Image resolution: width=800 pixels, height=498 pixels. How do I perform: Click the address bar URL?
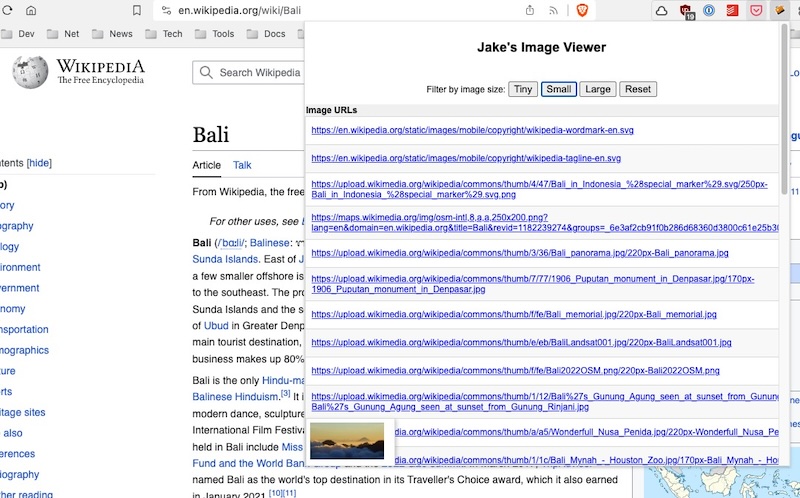tap(239, 10)
